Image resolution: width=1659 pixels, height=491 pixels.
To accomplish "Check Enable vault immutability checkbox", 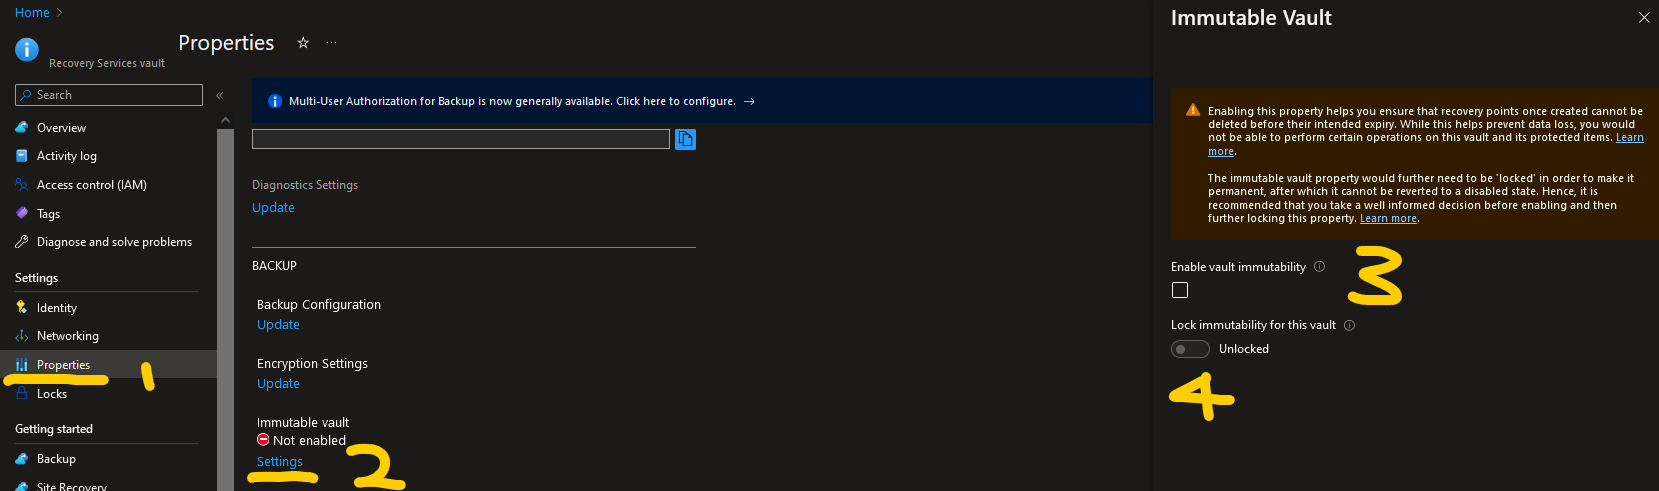I will click(x=1180, y=290).
